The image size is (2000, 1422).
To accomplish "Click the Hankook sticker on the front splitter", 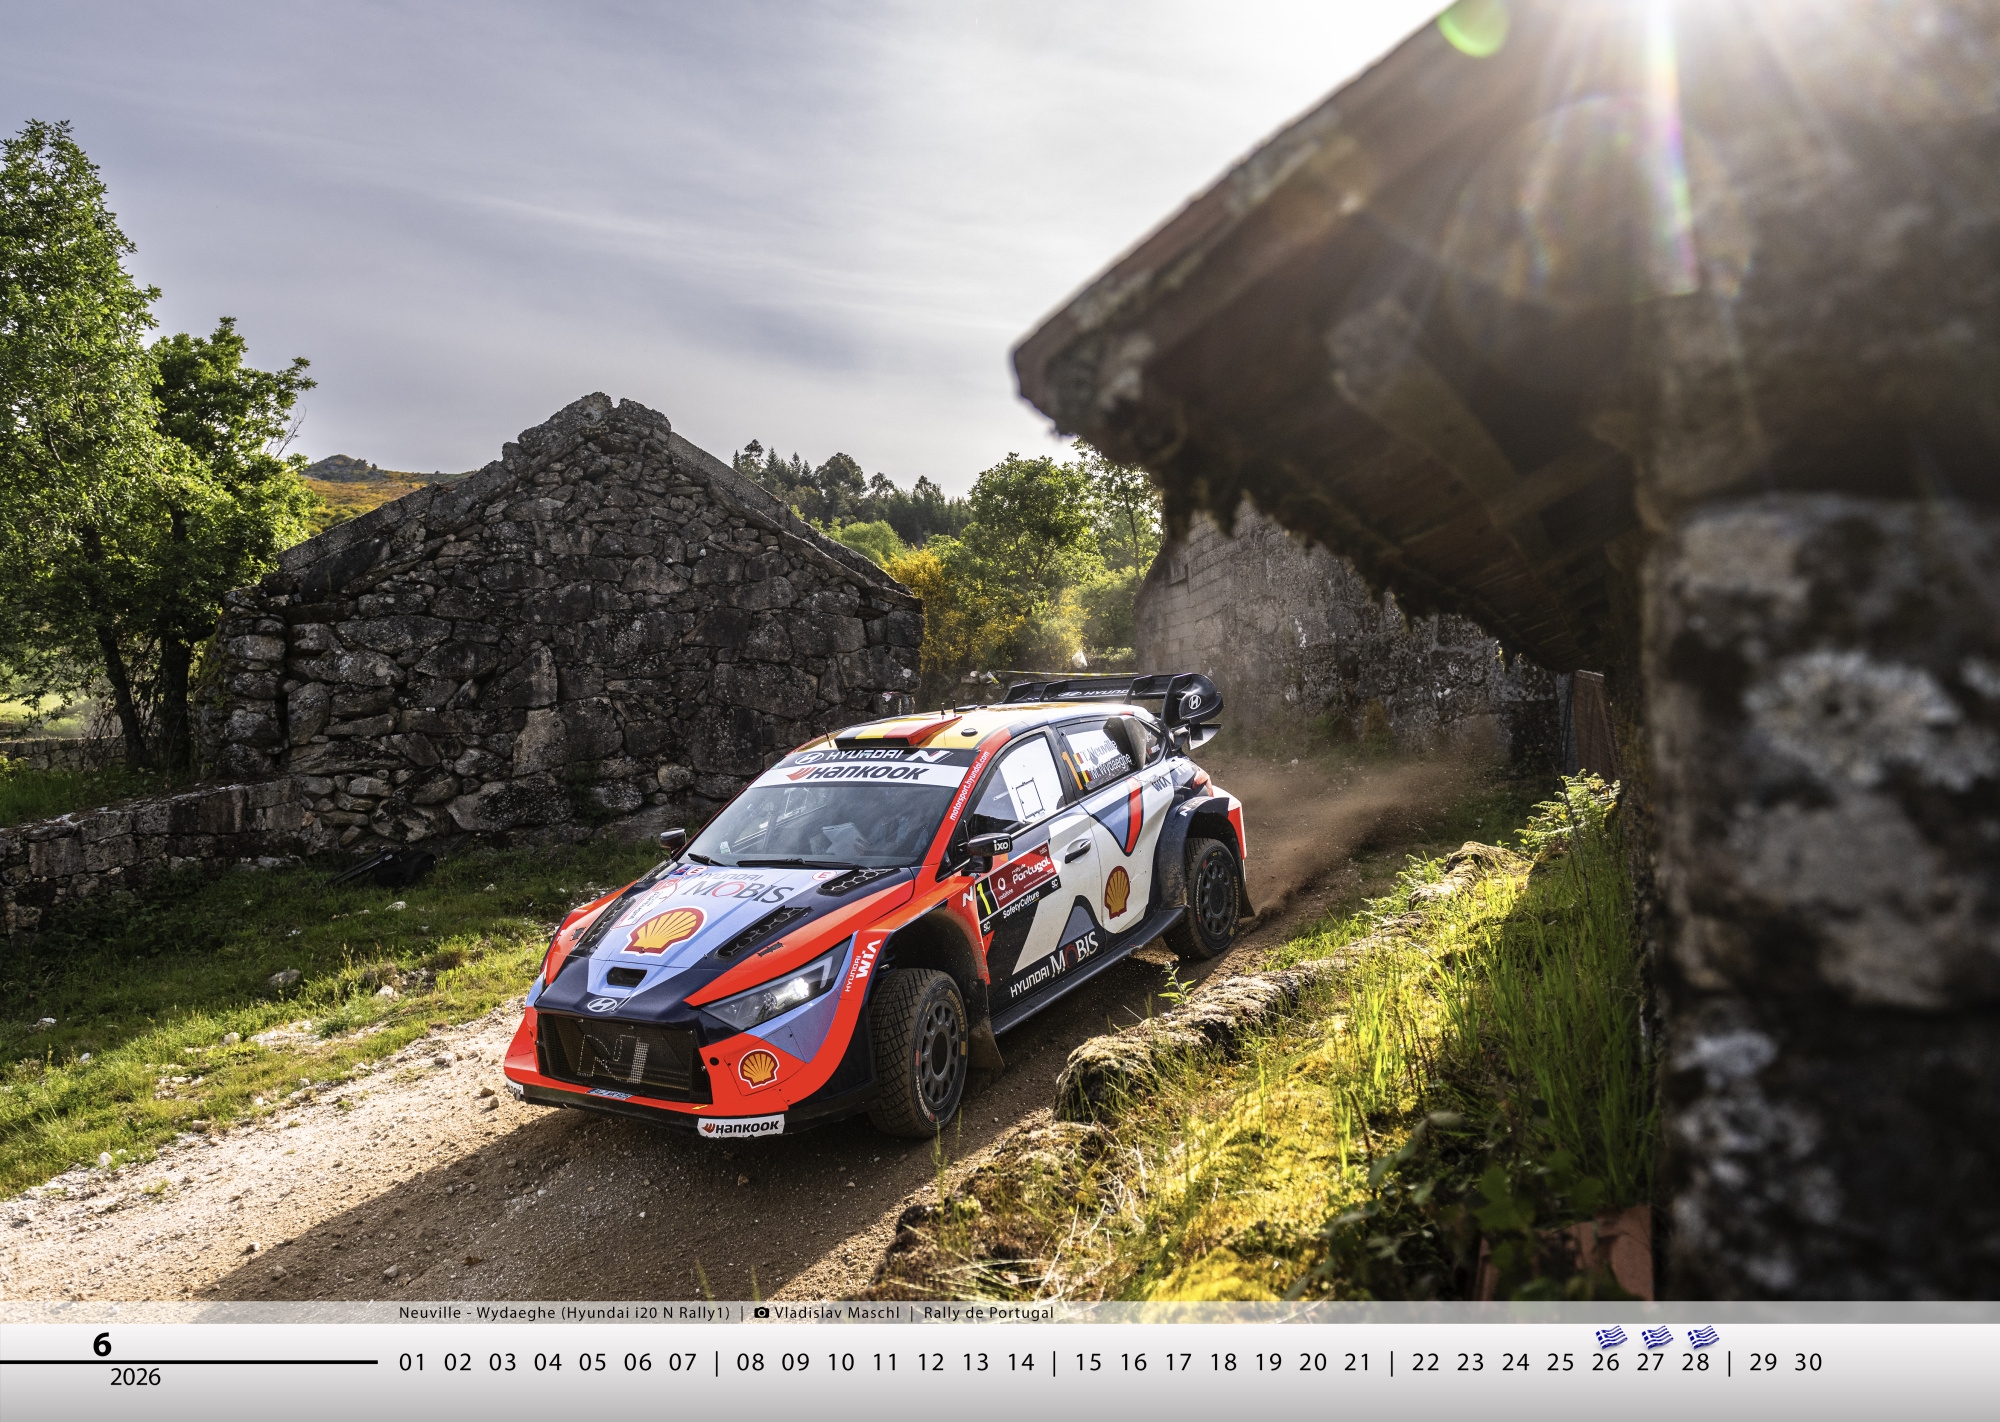I will tap(741, 1127).
